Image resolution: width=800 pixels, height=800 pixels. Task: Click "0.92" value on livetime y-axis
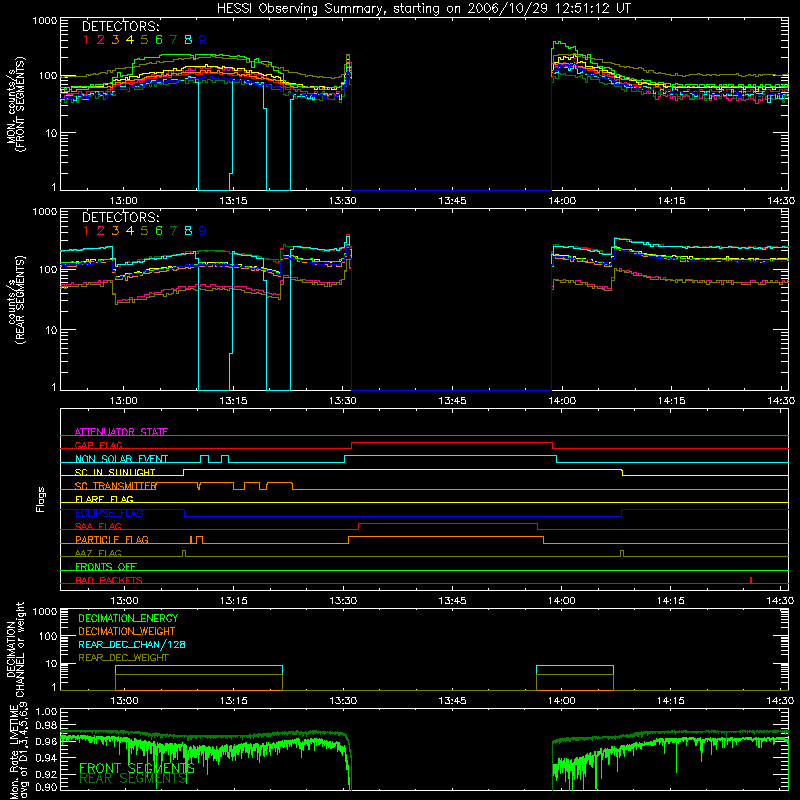click(46, 774)
